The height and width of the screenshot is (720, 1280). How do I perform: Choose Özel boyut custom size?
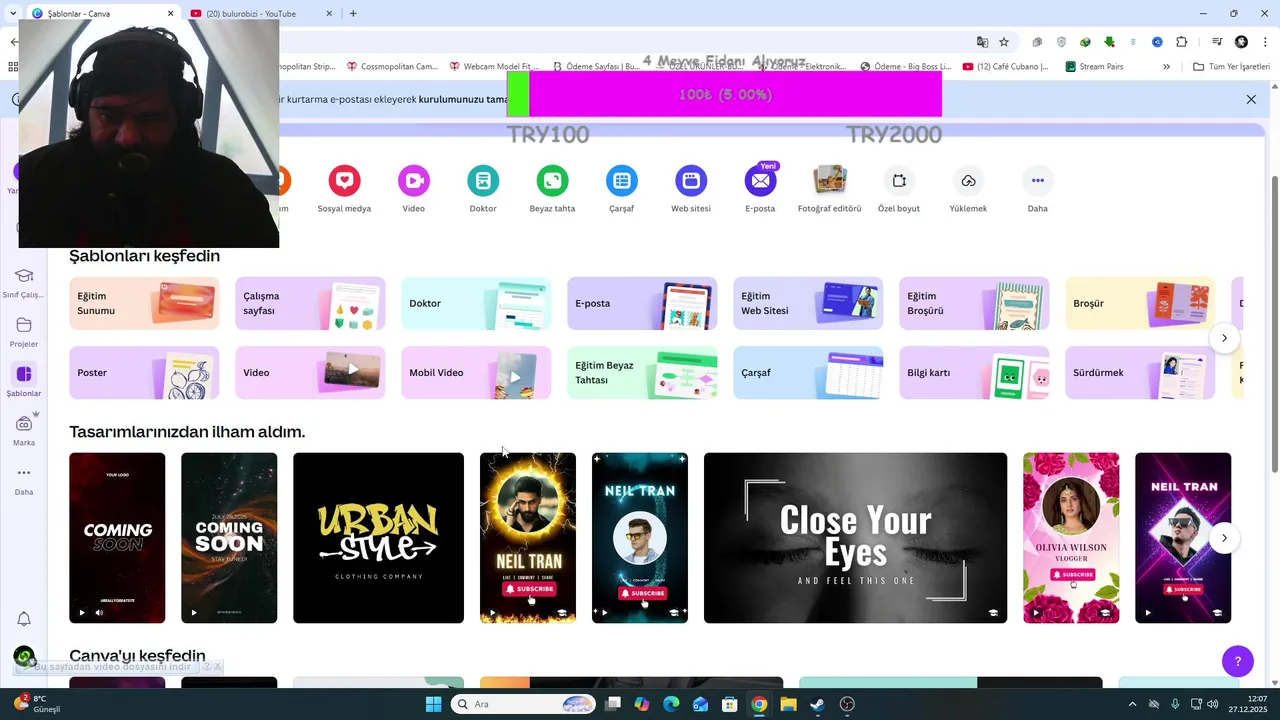pyautogui.click(x=899, y=181)
